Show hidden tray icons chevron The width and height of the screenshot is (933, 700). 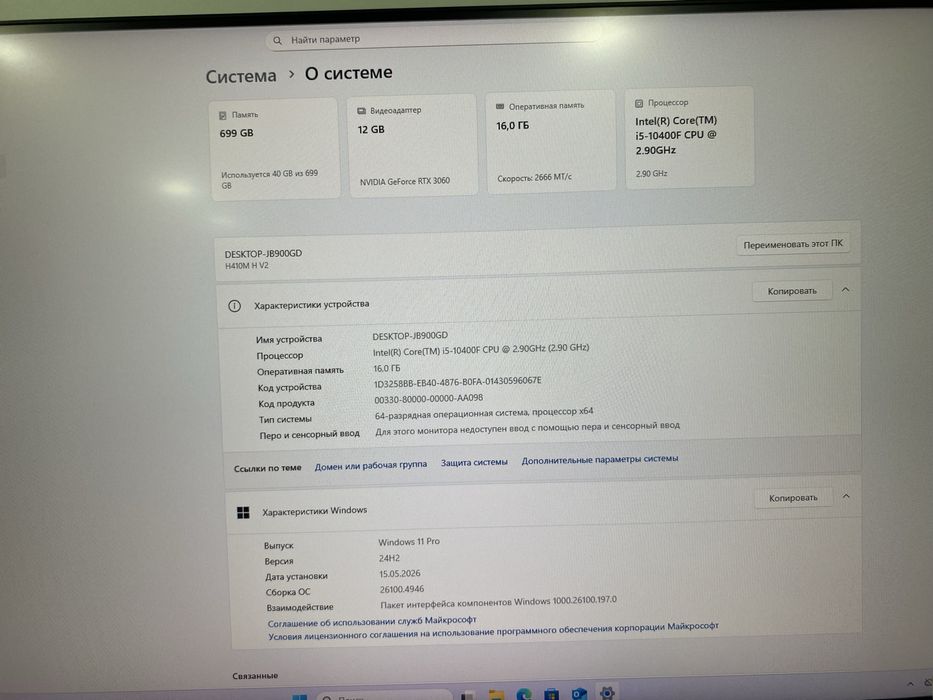click(910, 685)
